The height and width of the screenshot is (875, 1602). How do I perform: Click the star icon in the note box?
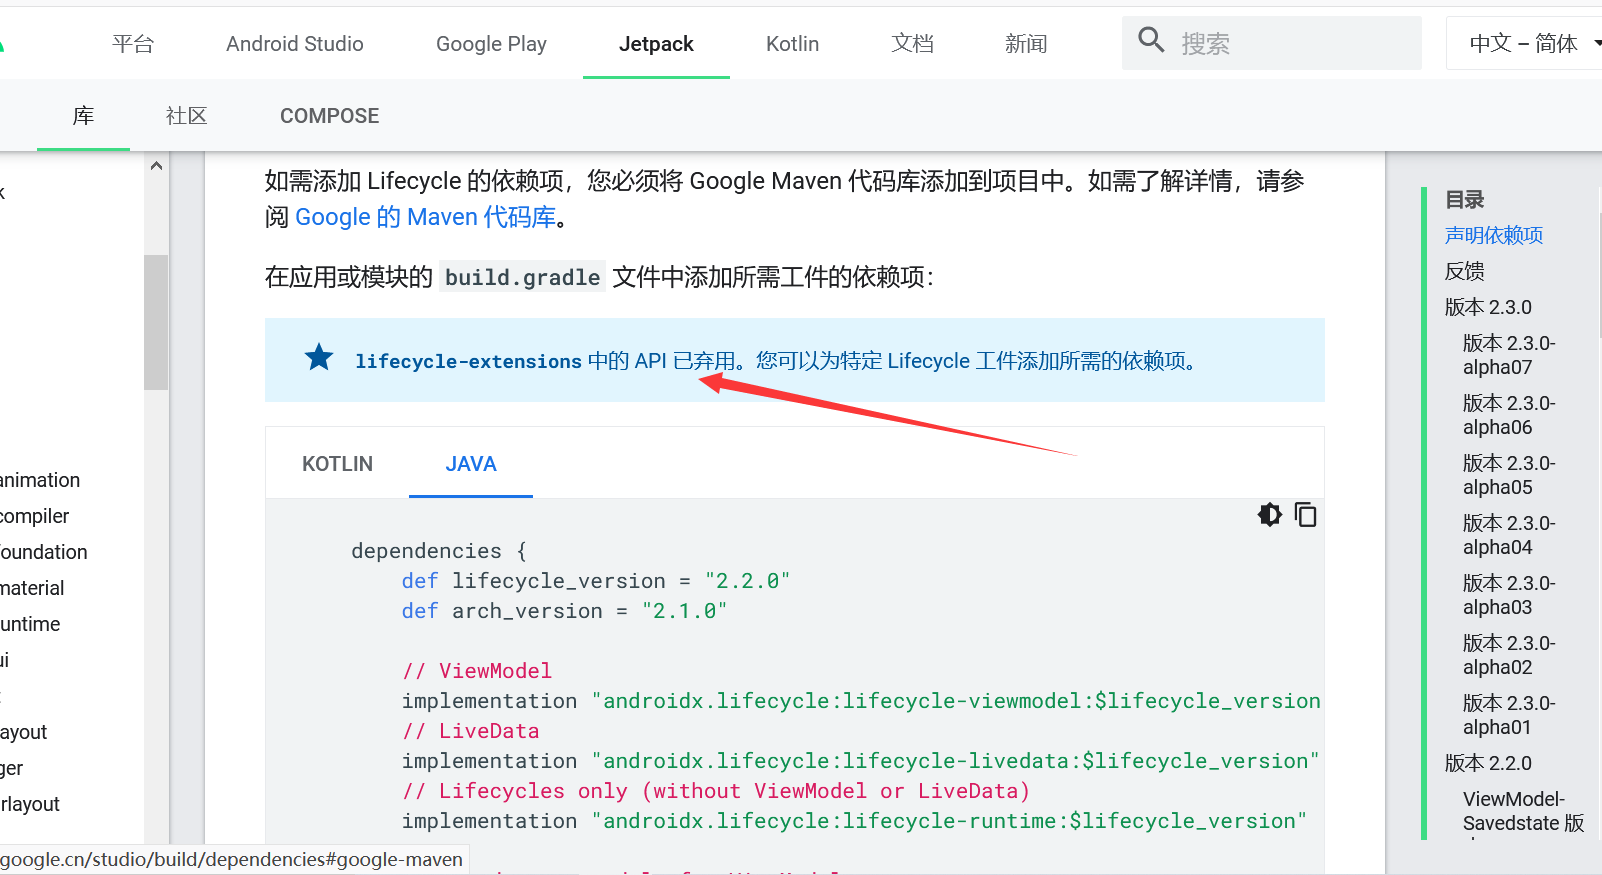coord(319,357)
